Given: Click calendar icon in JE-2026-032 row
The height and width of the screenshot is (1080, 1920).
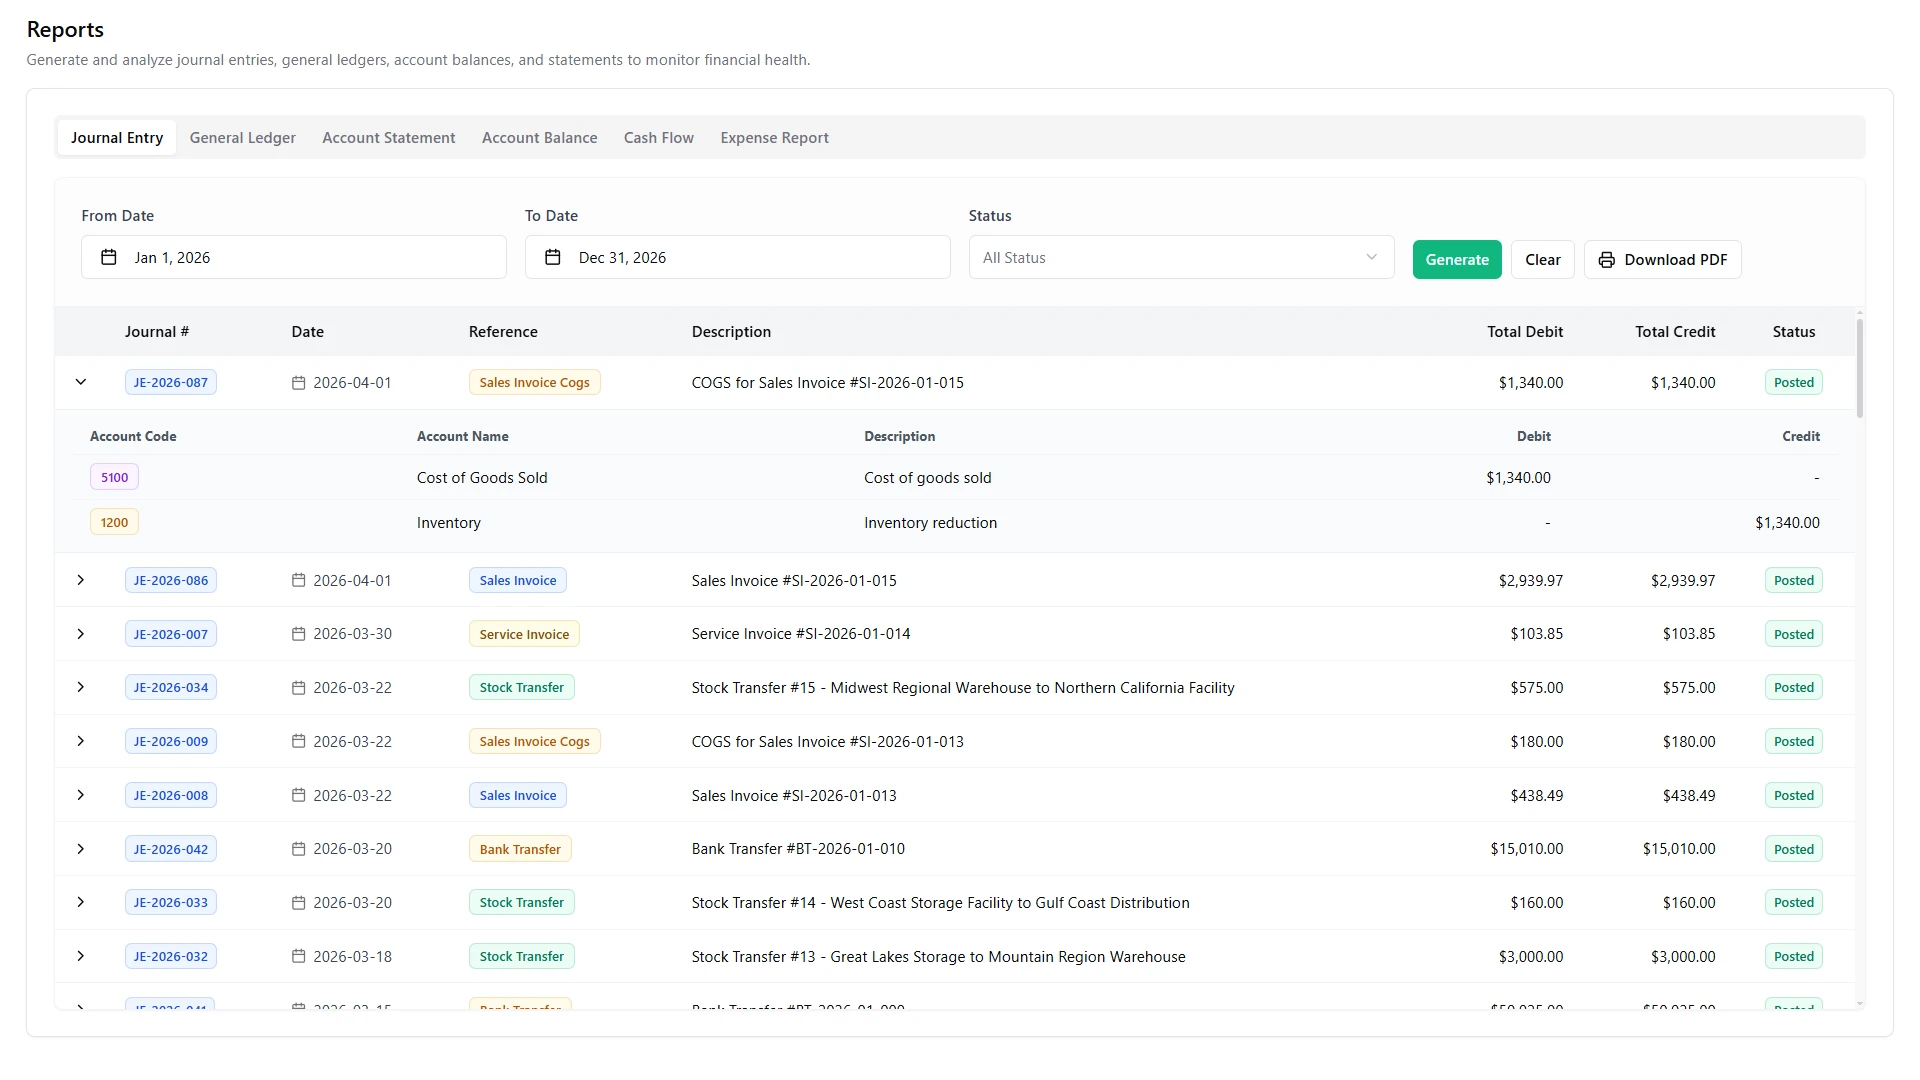Looking at the screenshot, I should [x=298, y=956].
